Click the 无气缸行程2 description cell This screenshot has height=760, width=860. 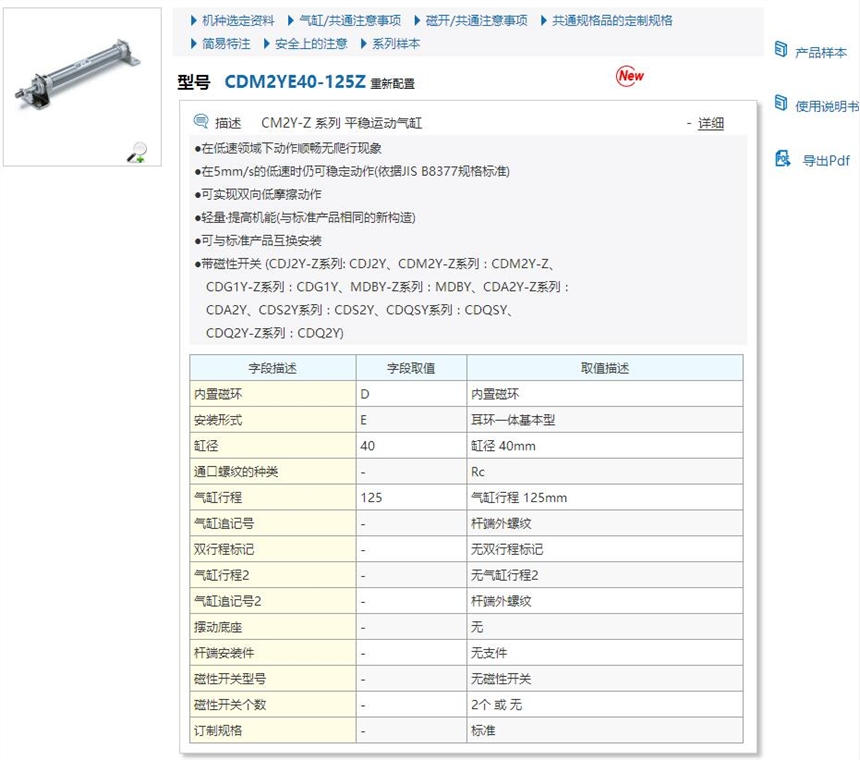pos(605,575)
